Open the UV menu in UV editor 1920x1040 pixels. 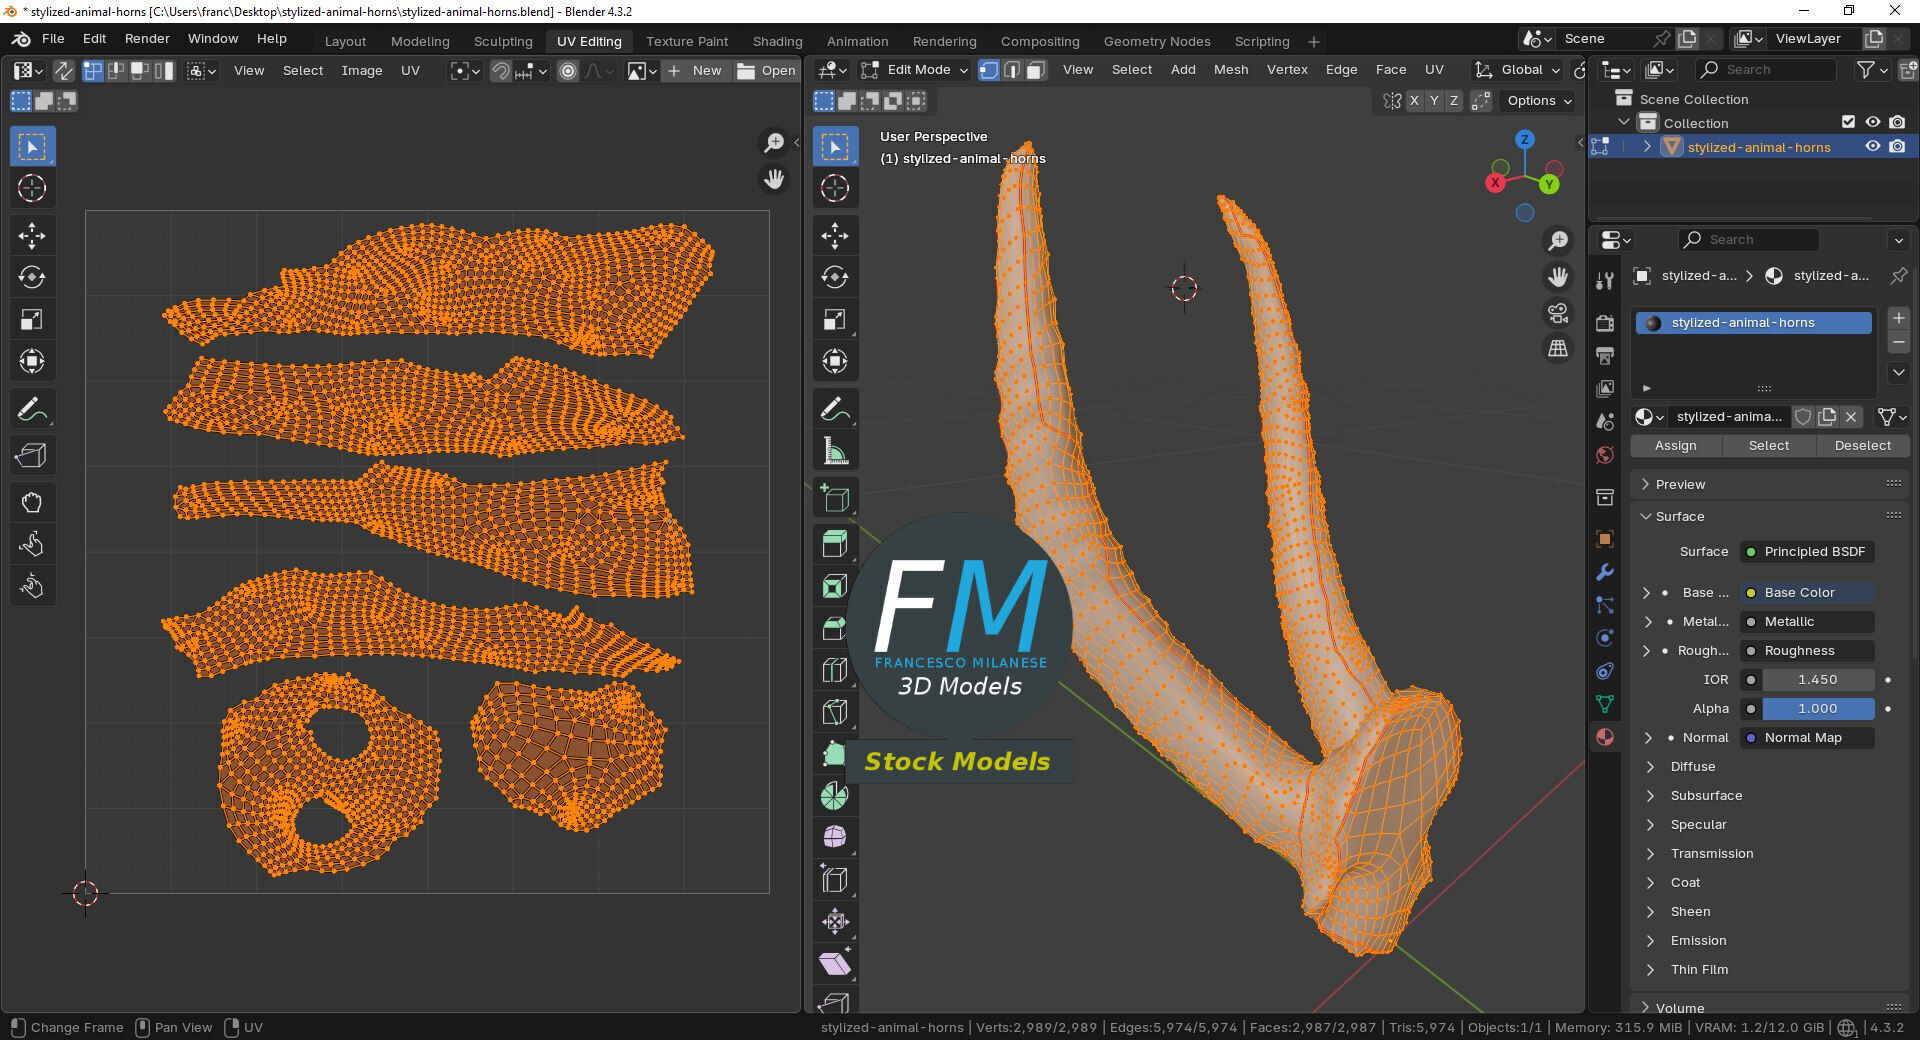click(410, 71)
